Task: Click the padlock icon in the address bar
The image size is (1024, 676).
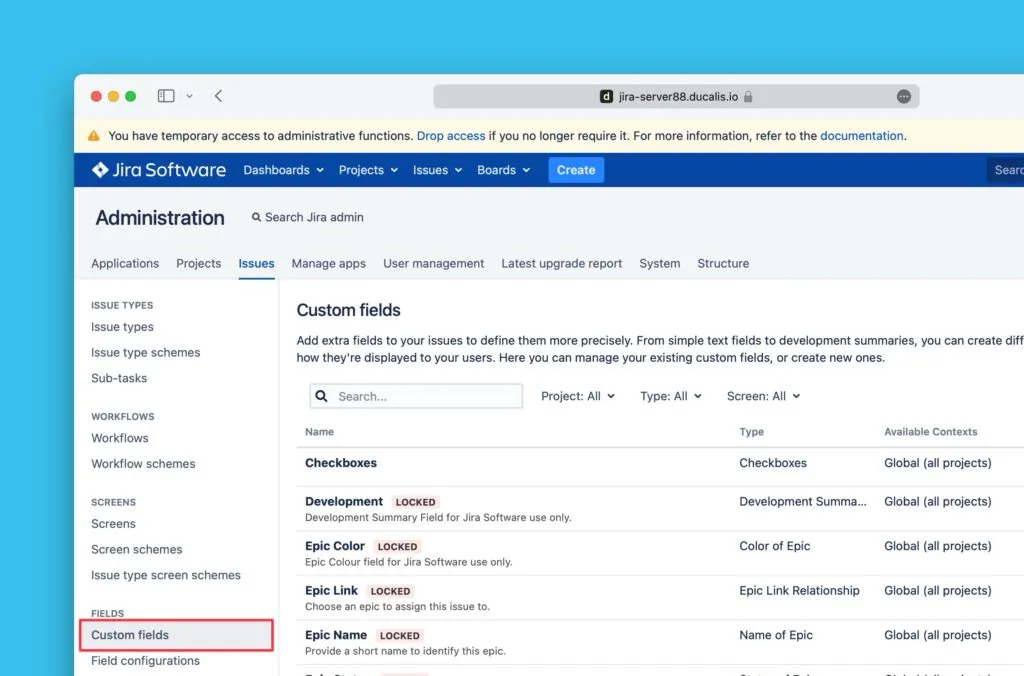Action: [748, 97]
